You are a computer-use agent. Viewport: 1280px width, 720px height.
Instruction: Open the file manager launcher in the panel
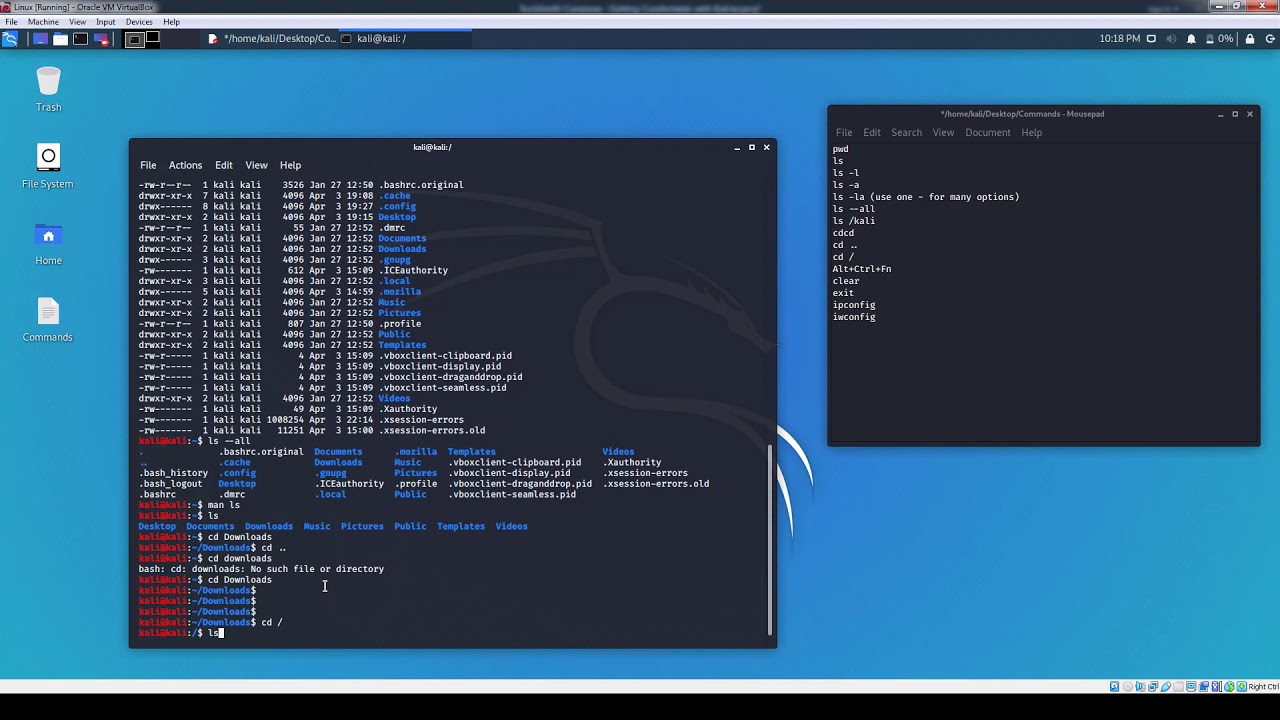(x=60, y=39)
